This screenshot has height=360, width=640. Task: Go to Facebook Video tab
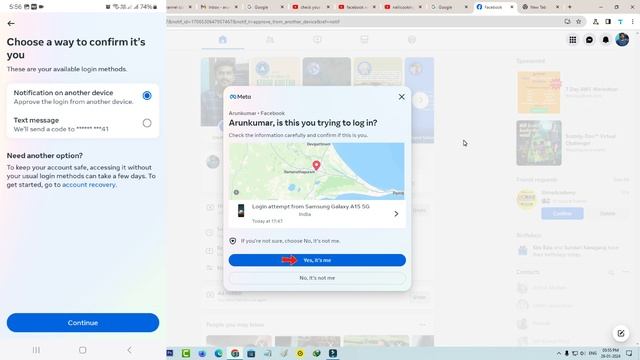317,40
